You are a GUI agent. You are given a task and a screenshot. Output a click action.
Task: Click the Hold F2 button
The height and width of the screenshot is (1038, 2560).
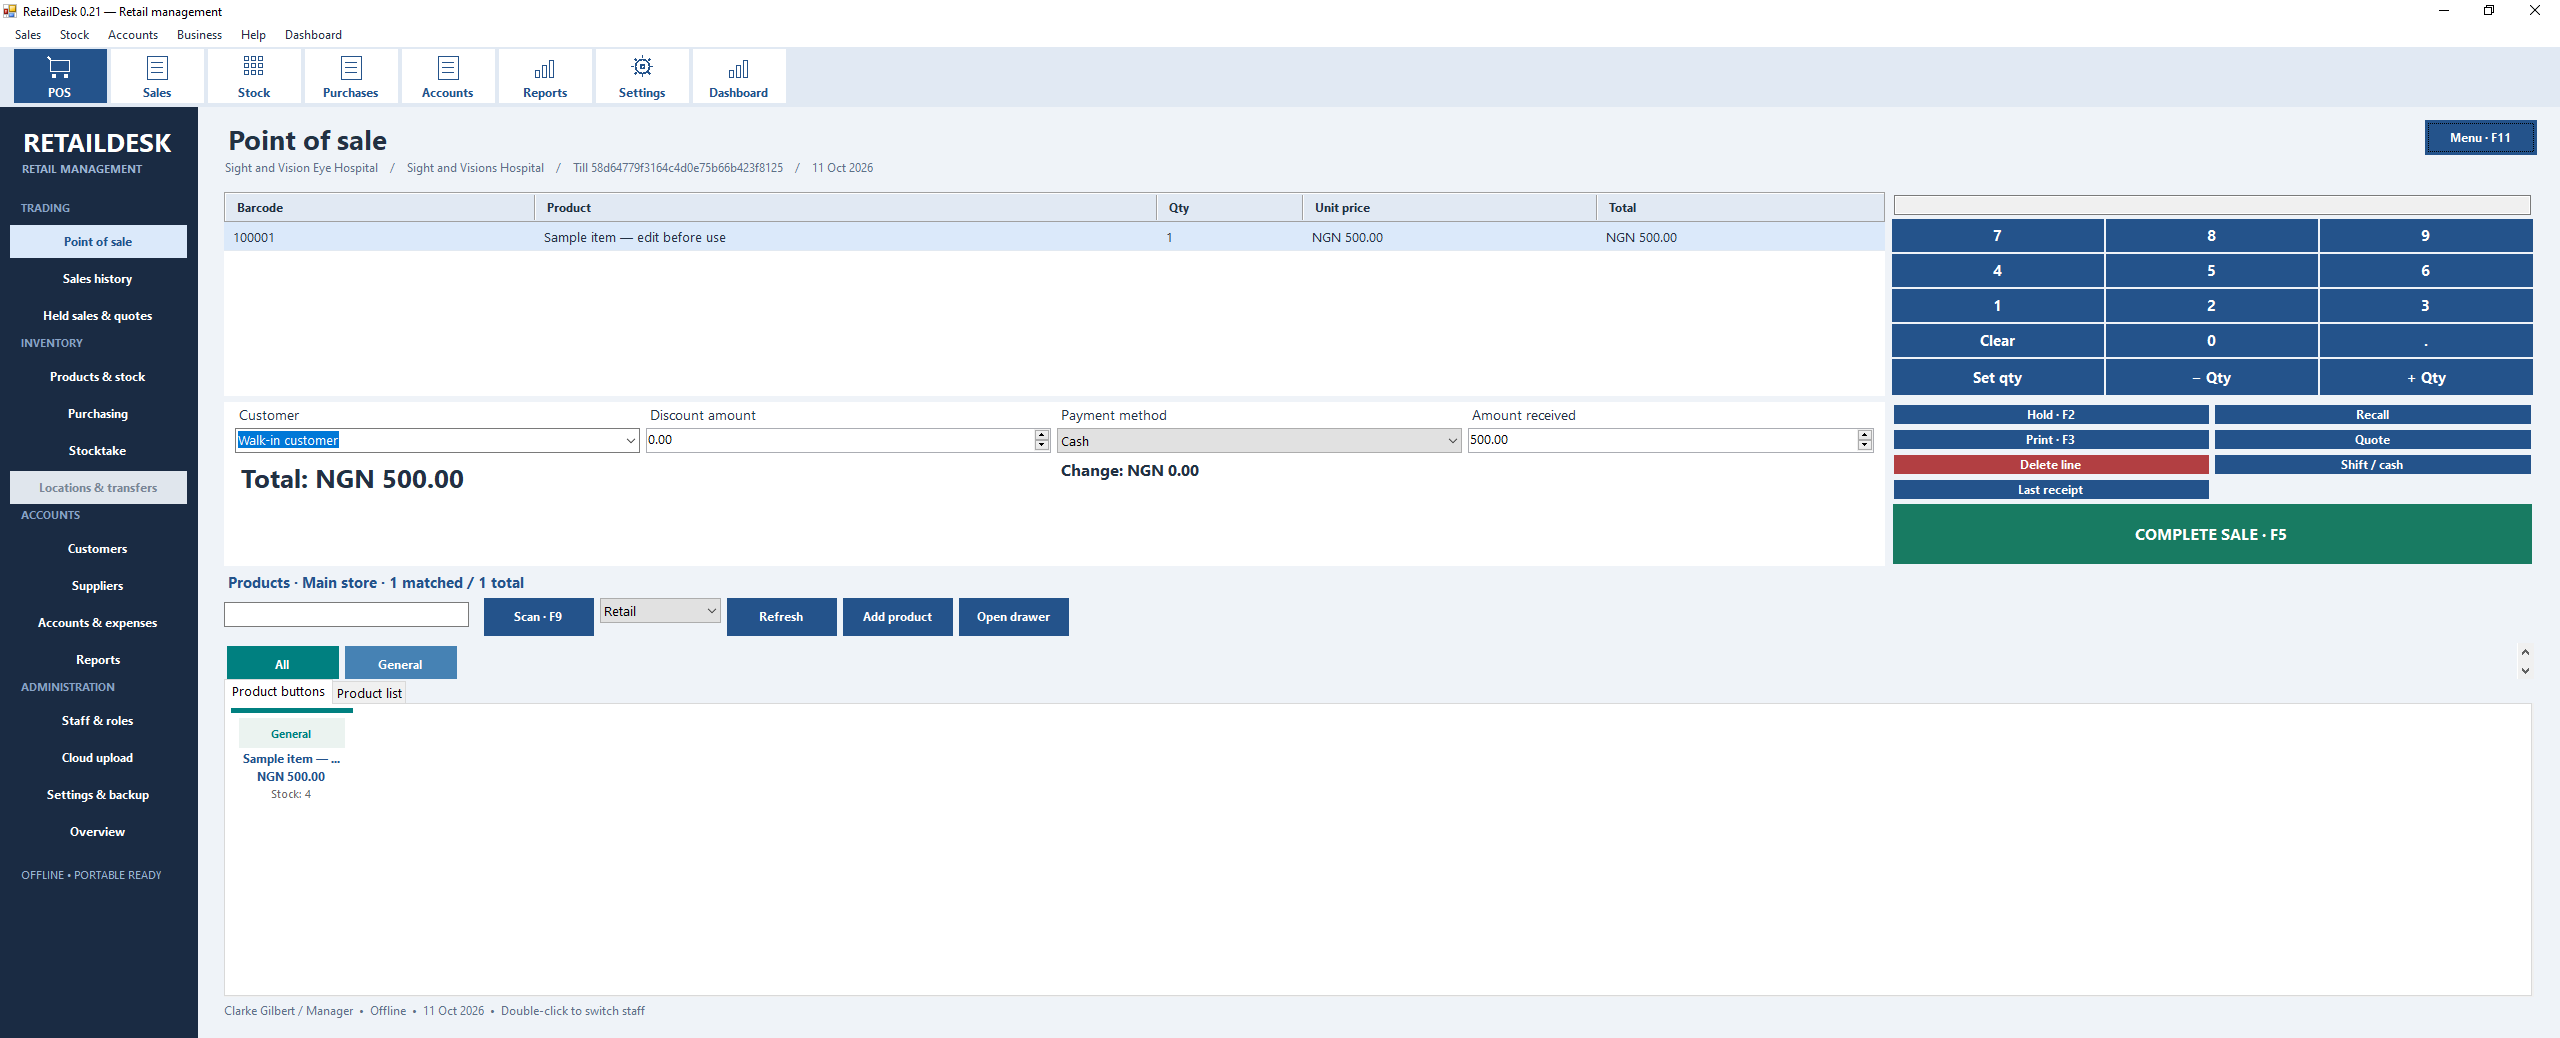coord(2050,415)
